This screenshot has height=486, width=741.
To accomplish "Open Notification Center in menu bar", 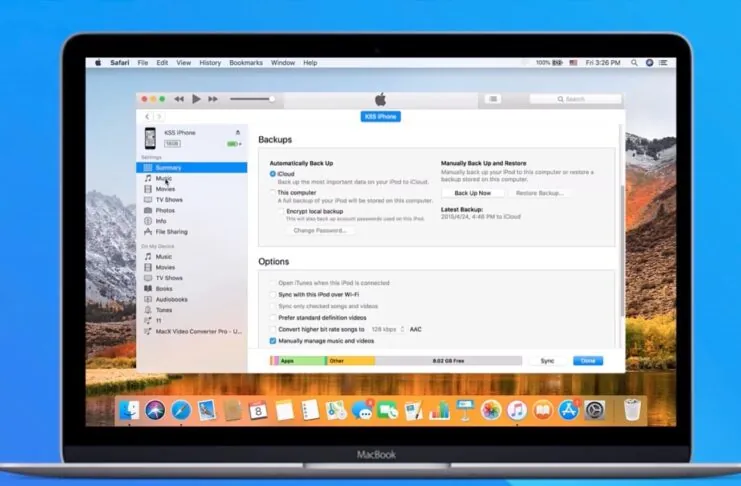I will tap(663, 62).
